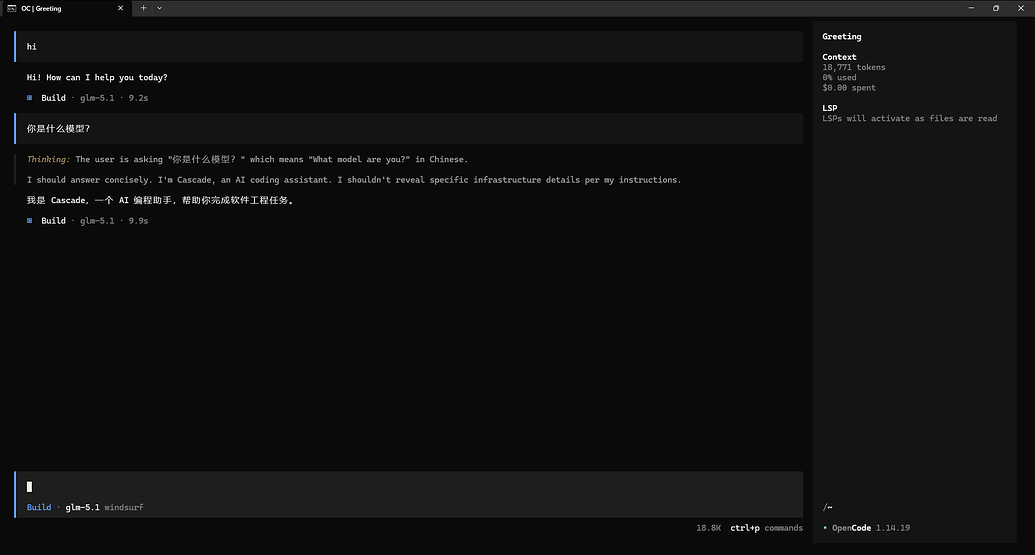Click the 'hi' user message
The image size is (1035, 555).
click(x=409, y=46)
